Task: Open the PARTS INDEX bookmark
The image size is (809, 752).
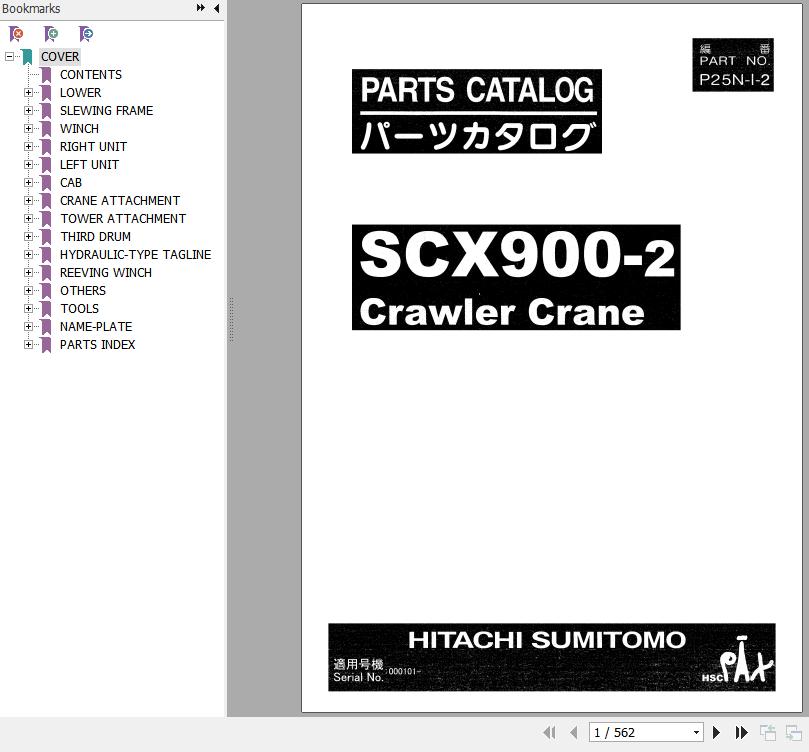Action: coord(97,345)
